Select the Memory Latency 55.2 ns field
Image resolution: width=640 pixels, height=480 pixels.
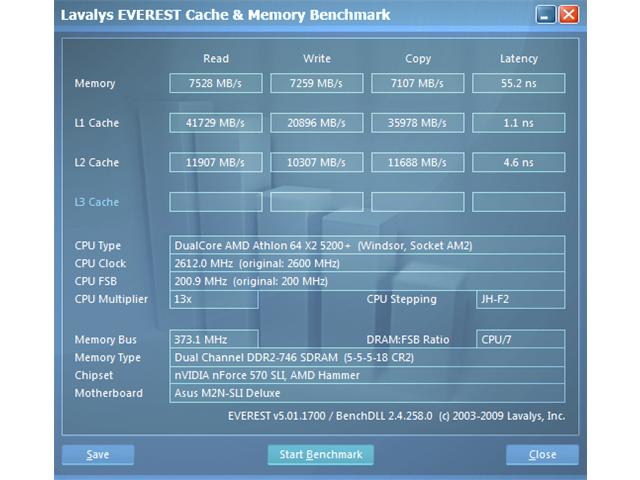519,83
